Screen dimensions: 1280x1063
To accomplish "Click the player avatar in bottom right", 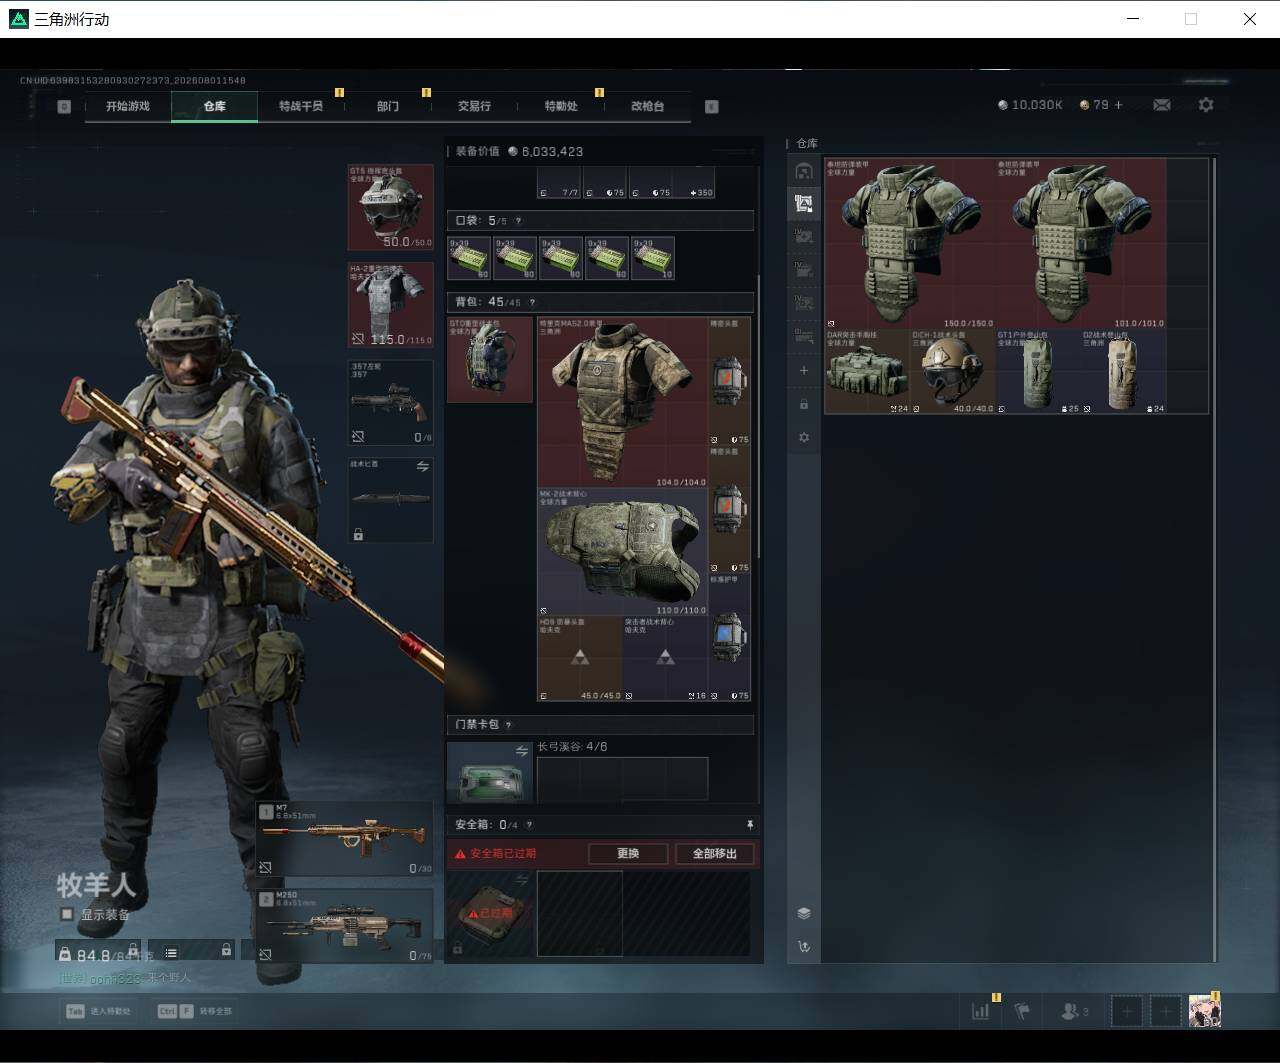I will 1204,1011.
